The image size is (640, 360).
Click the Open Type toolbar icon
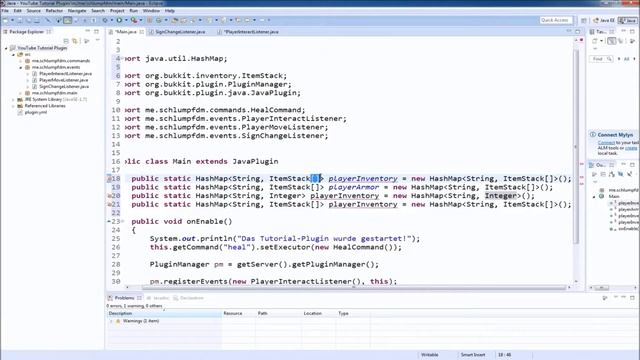coord(175,20)
